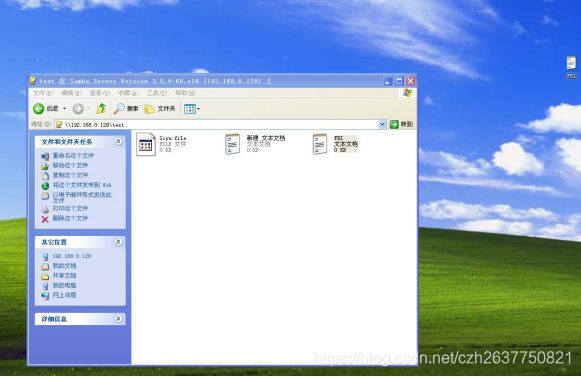Click 复制这个文件 copy link

tap(70, 175)
